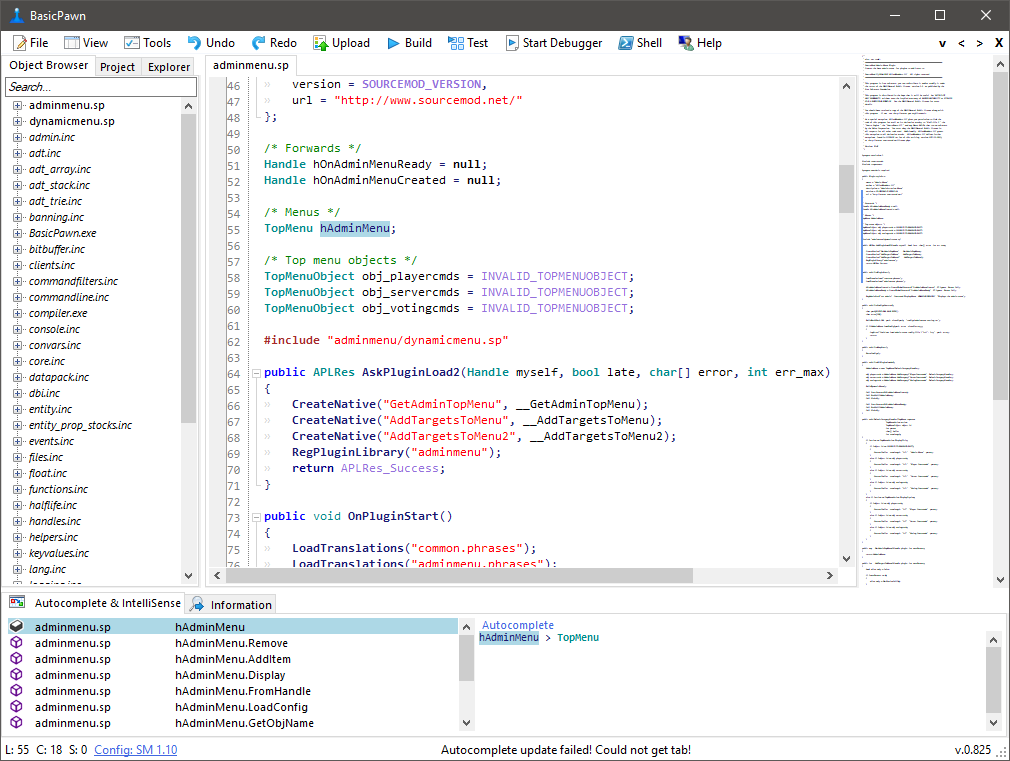This screenshot has width=1010, height=761.
Task: Collapse the OnPluginStart code fold on line 73
Action: click(x=256, y=517)
